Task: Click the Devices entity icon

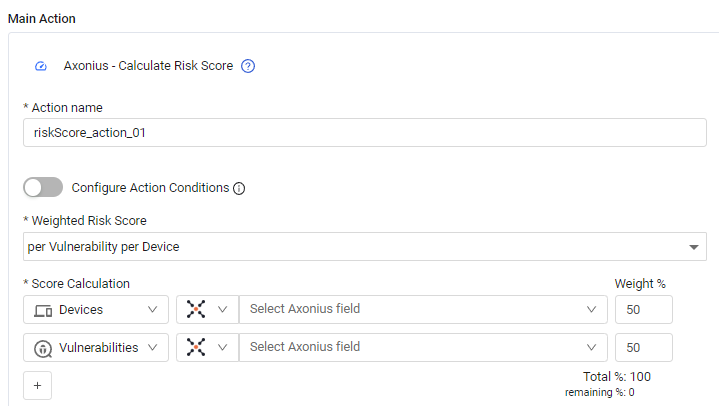Action: point(43,310)
